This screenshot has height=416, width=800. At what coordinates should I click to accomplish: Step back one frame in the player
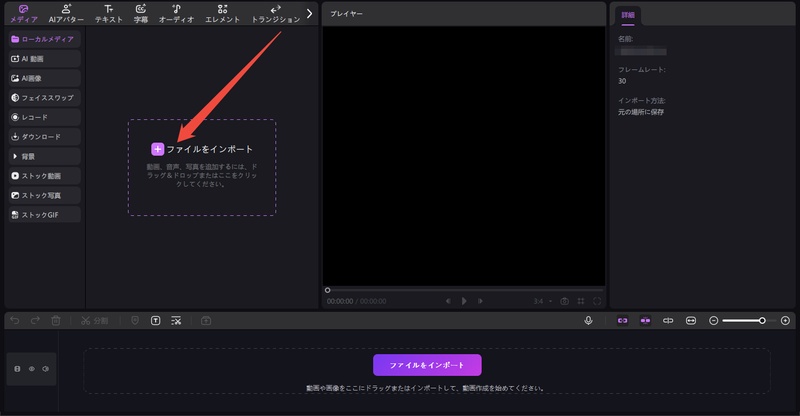448,301
